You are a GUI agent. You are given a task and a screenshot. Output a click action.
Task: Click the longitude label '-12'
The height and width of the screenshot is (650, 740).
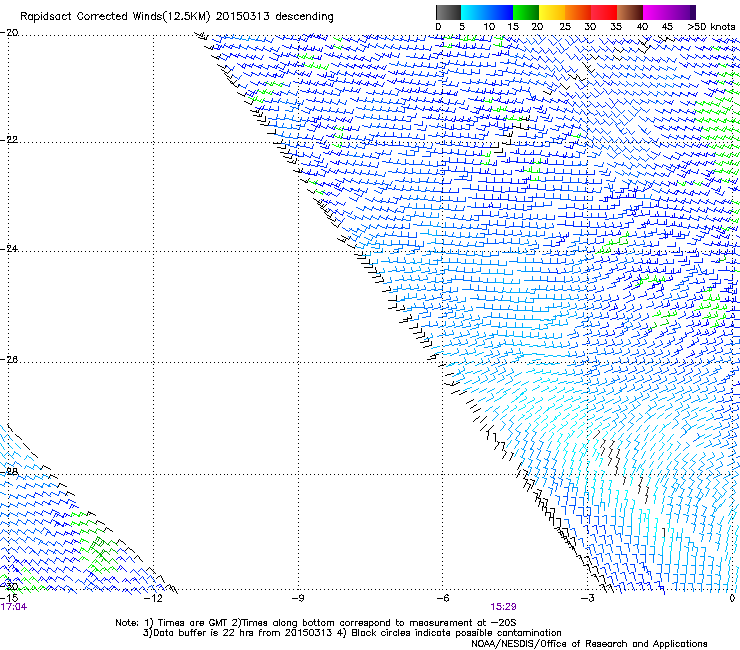click(x=153, y=598)
